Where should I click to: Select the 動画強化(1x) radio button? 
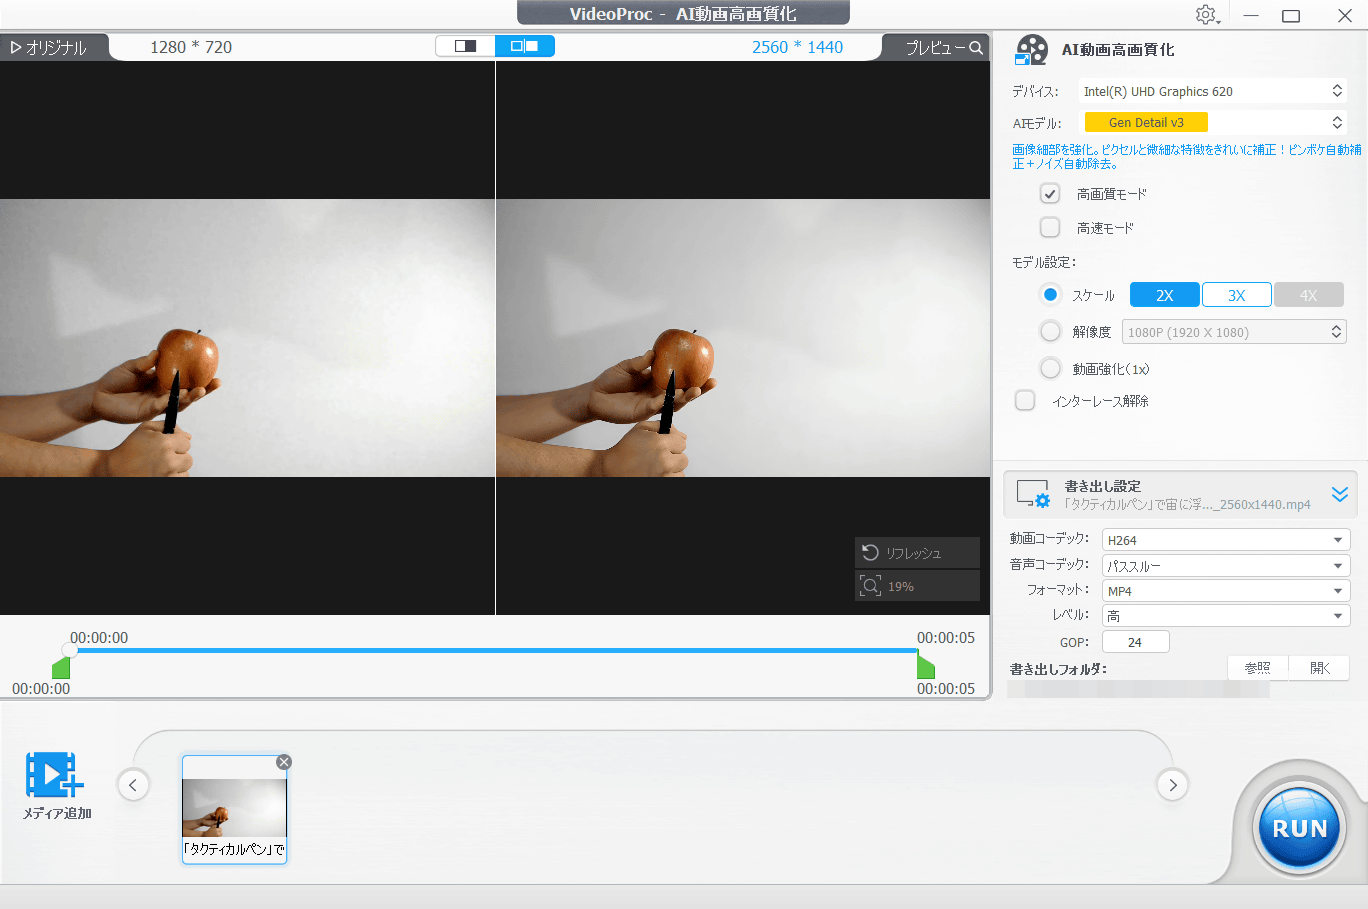point(1050,369)
